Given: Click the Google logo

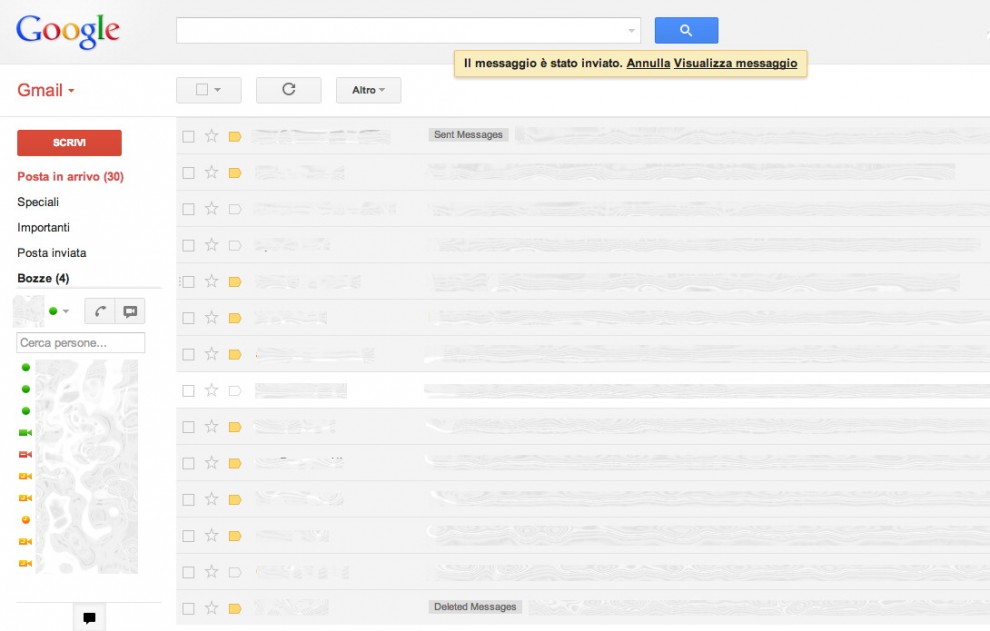Looking at the screenshot, I should pyautogui.click(x=68, y=30).
